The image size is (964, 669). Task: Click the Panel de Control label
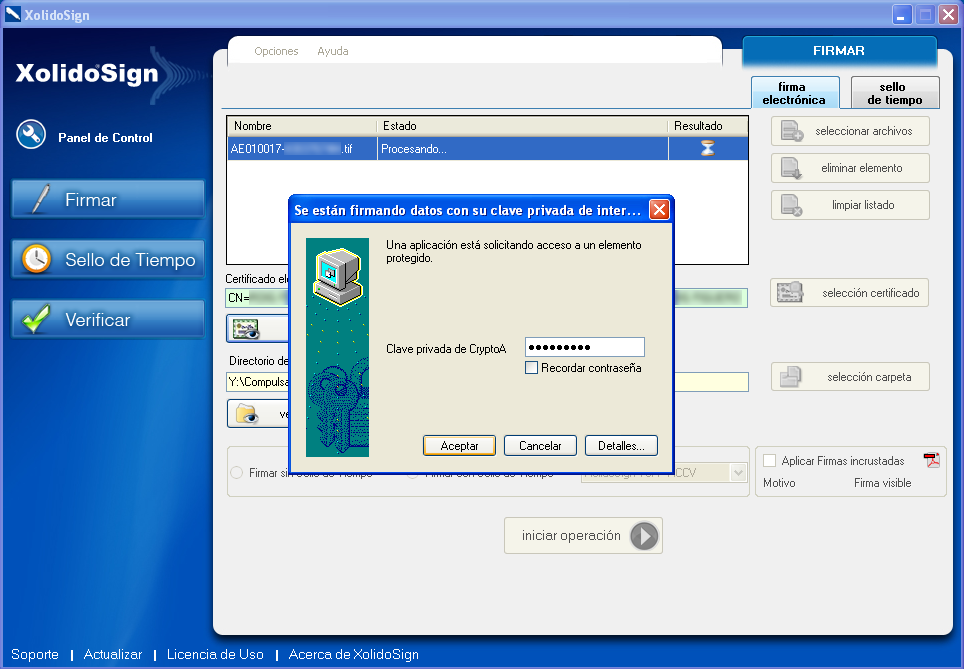pyautogui.click(x=105, y=138)
